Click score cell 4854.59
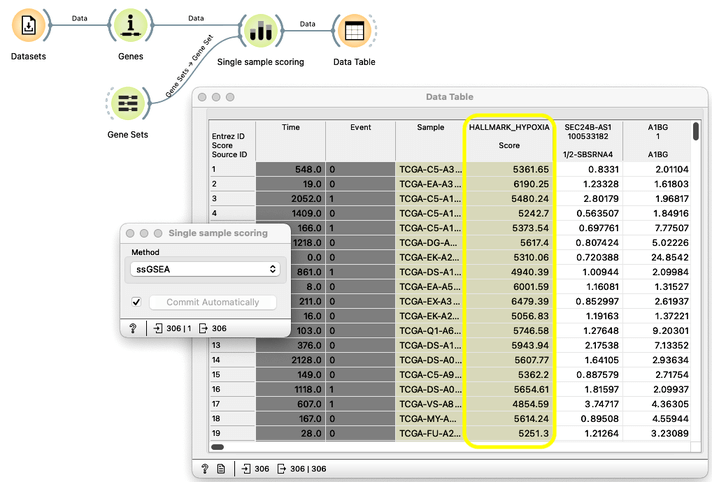The width and height of the screenshot is (712, 482). [x=509, y=404]
